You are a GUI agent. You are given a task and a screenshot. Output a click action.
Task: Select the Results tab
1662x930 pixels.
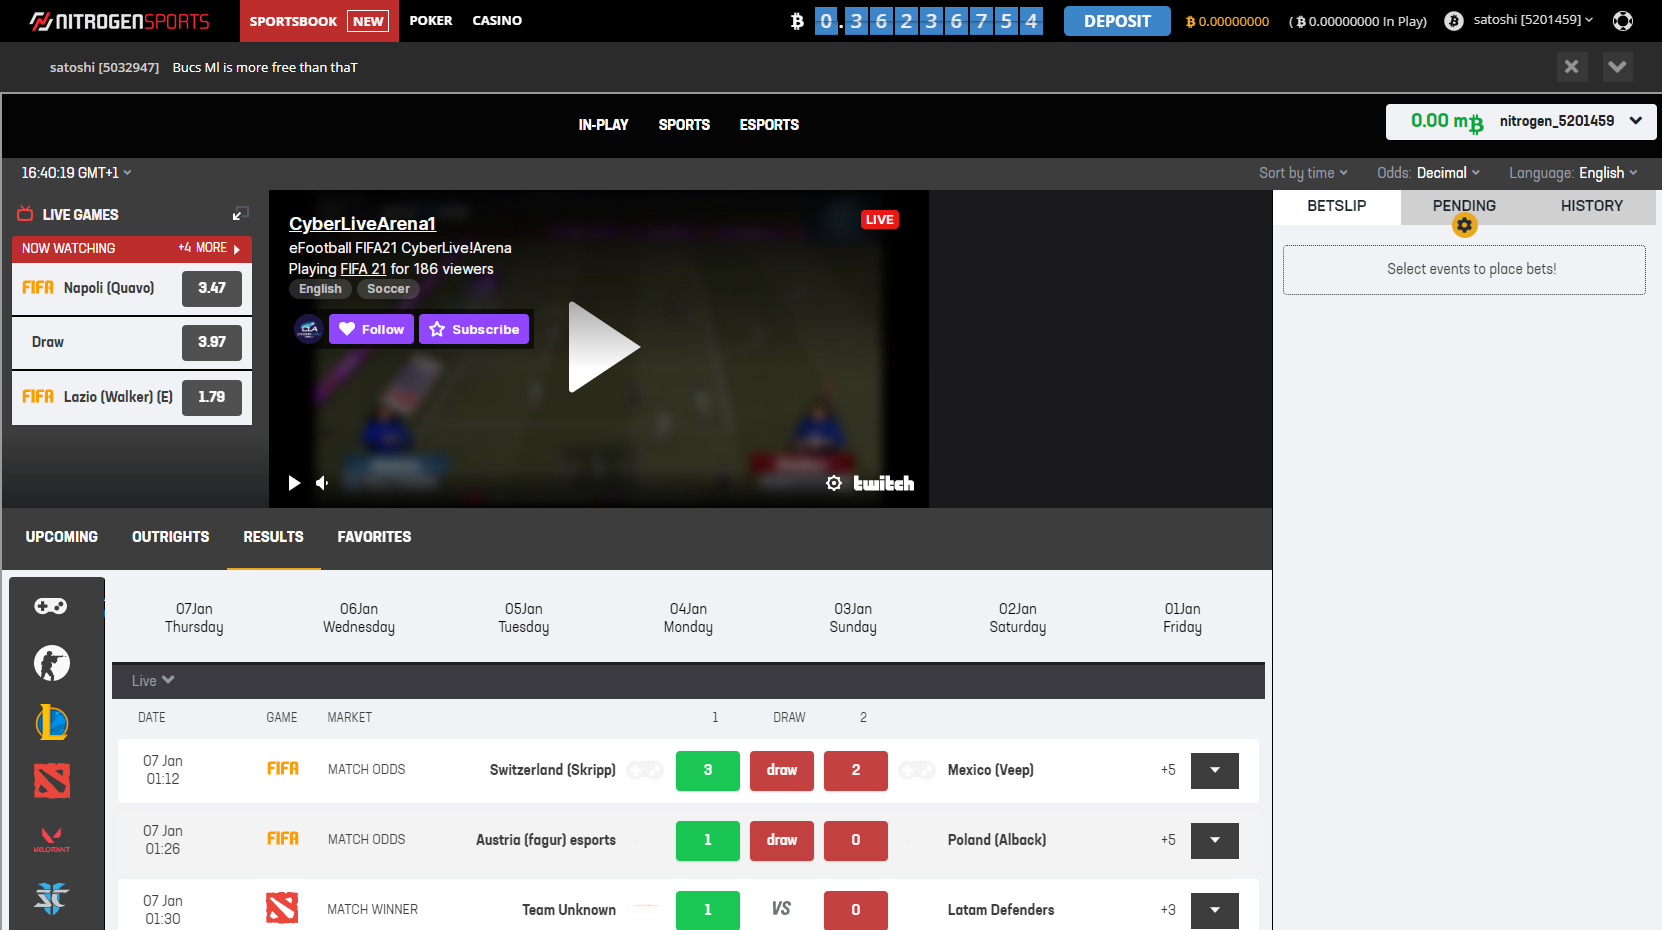(x=273, y=537)
